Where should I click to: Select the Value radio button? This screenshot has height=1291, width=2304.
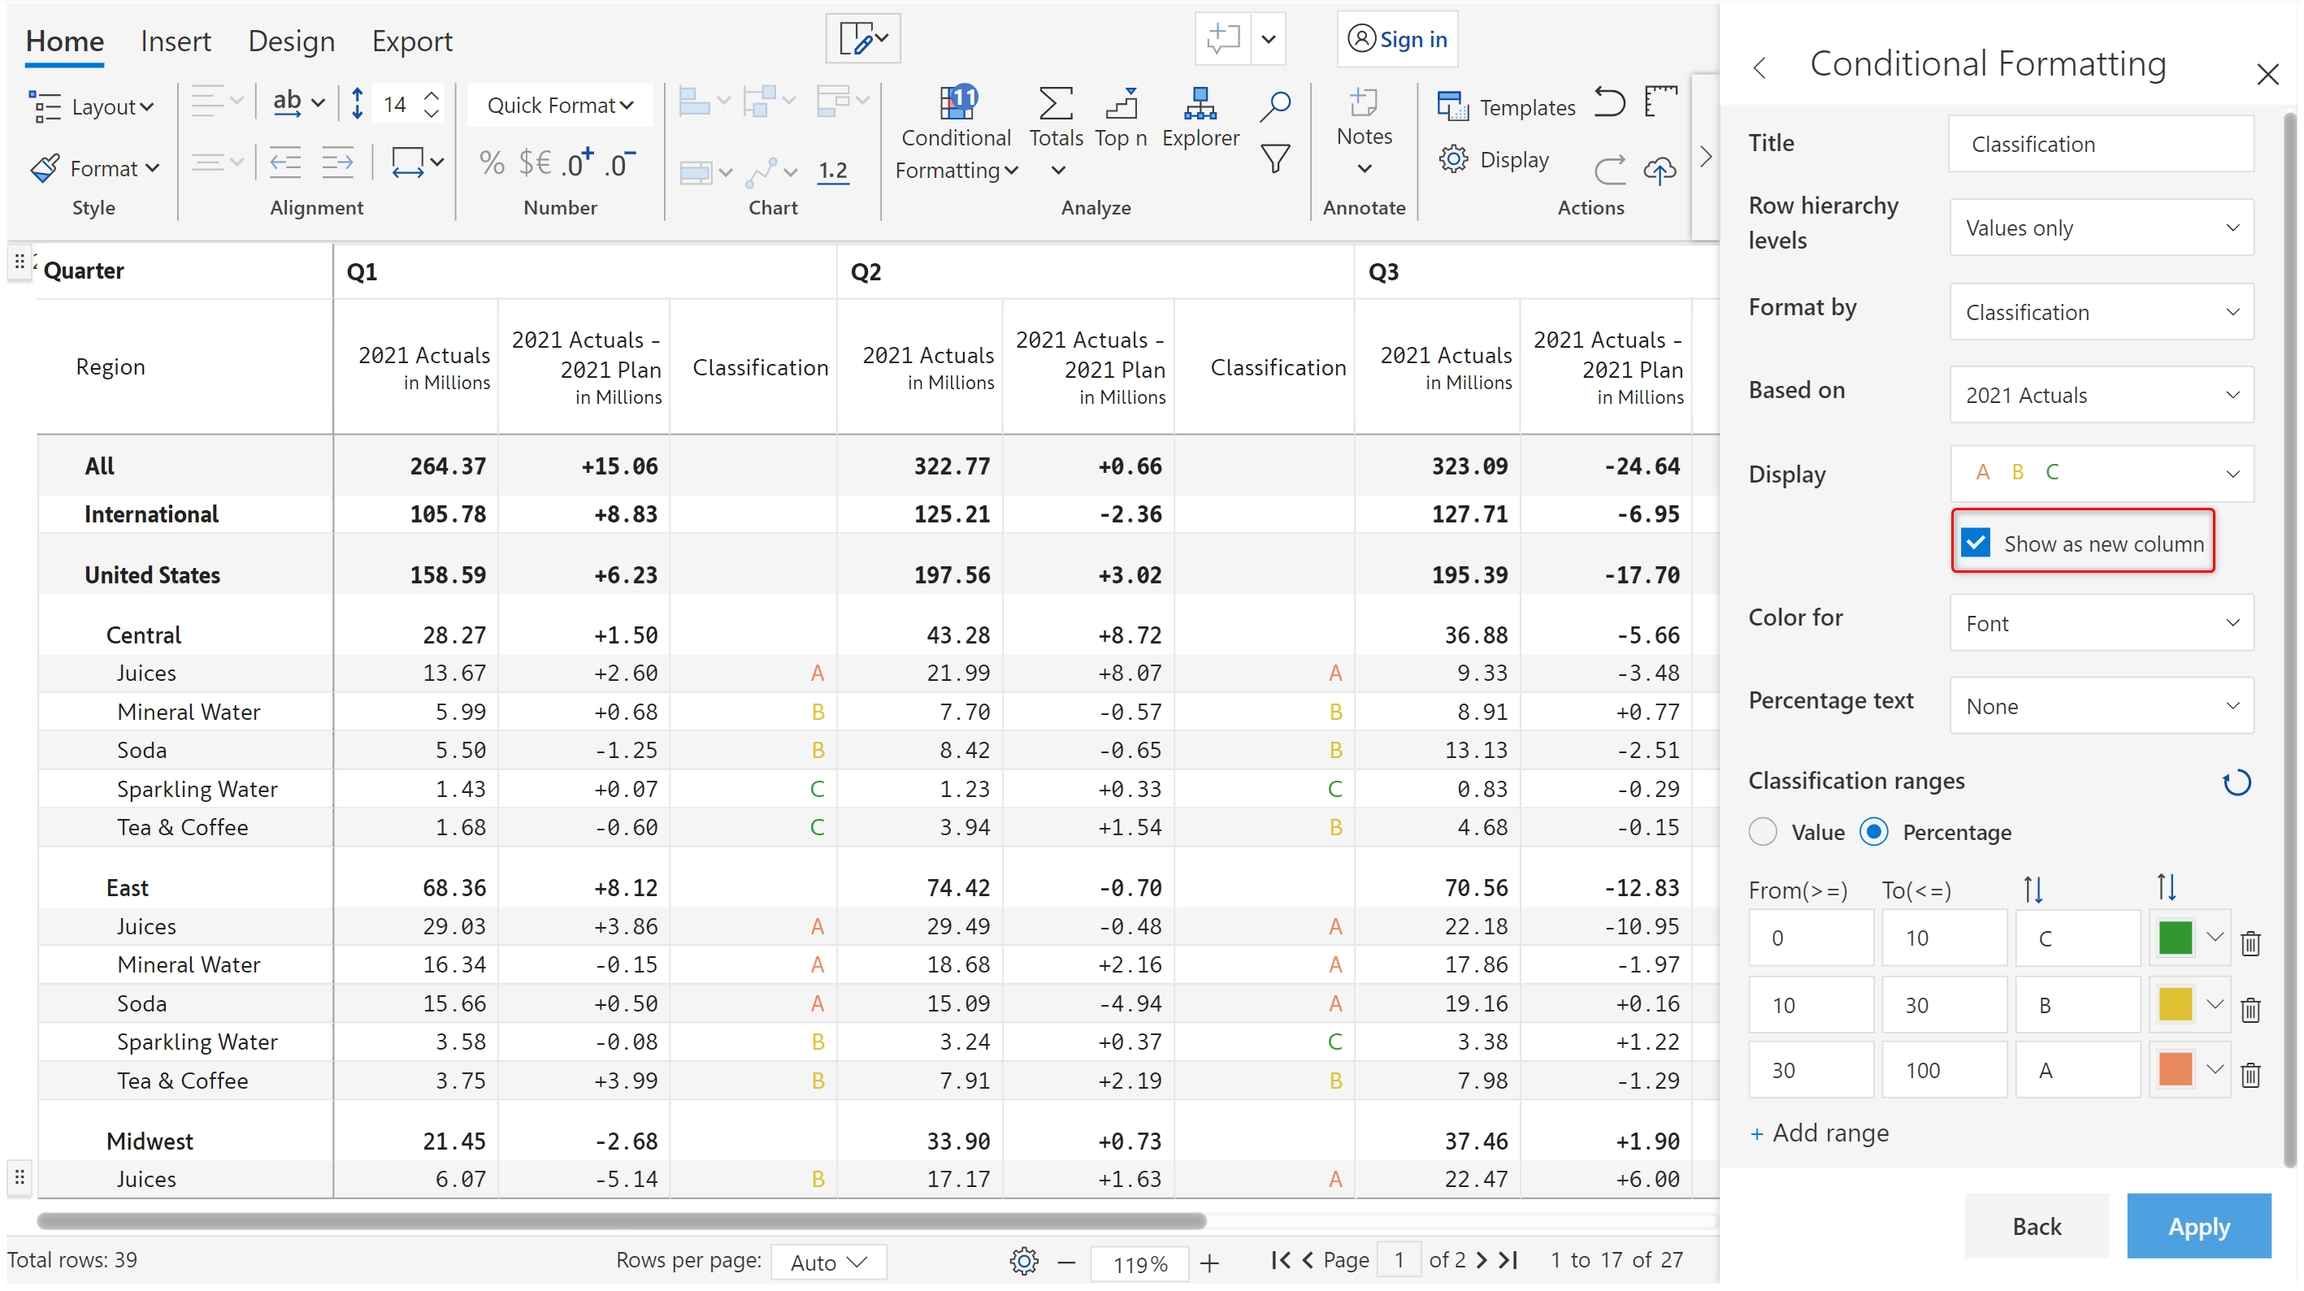pyautogui.click(x=1763, y=832)
